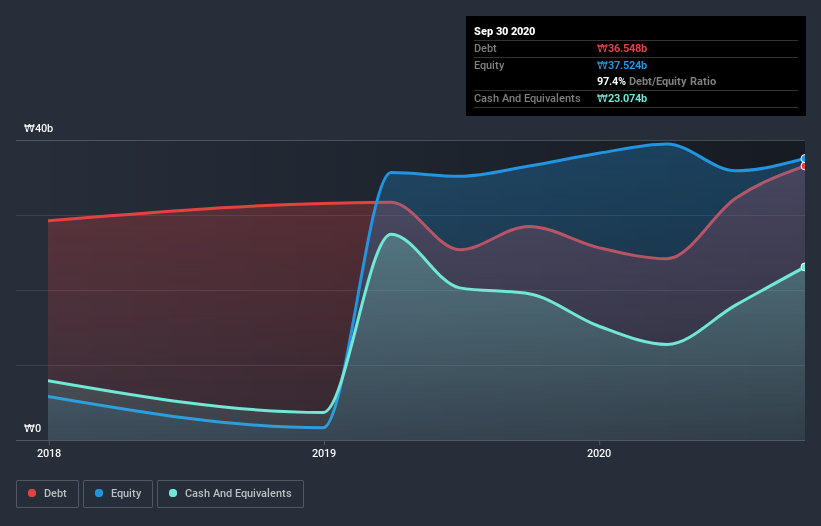This screenshot has height=526, width=821.
Task: Toggle the Debt series legend button
Action: (48, 494)
